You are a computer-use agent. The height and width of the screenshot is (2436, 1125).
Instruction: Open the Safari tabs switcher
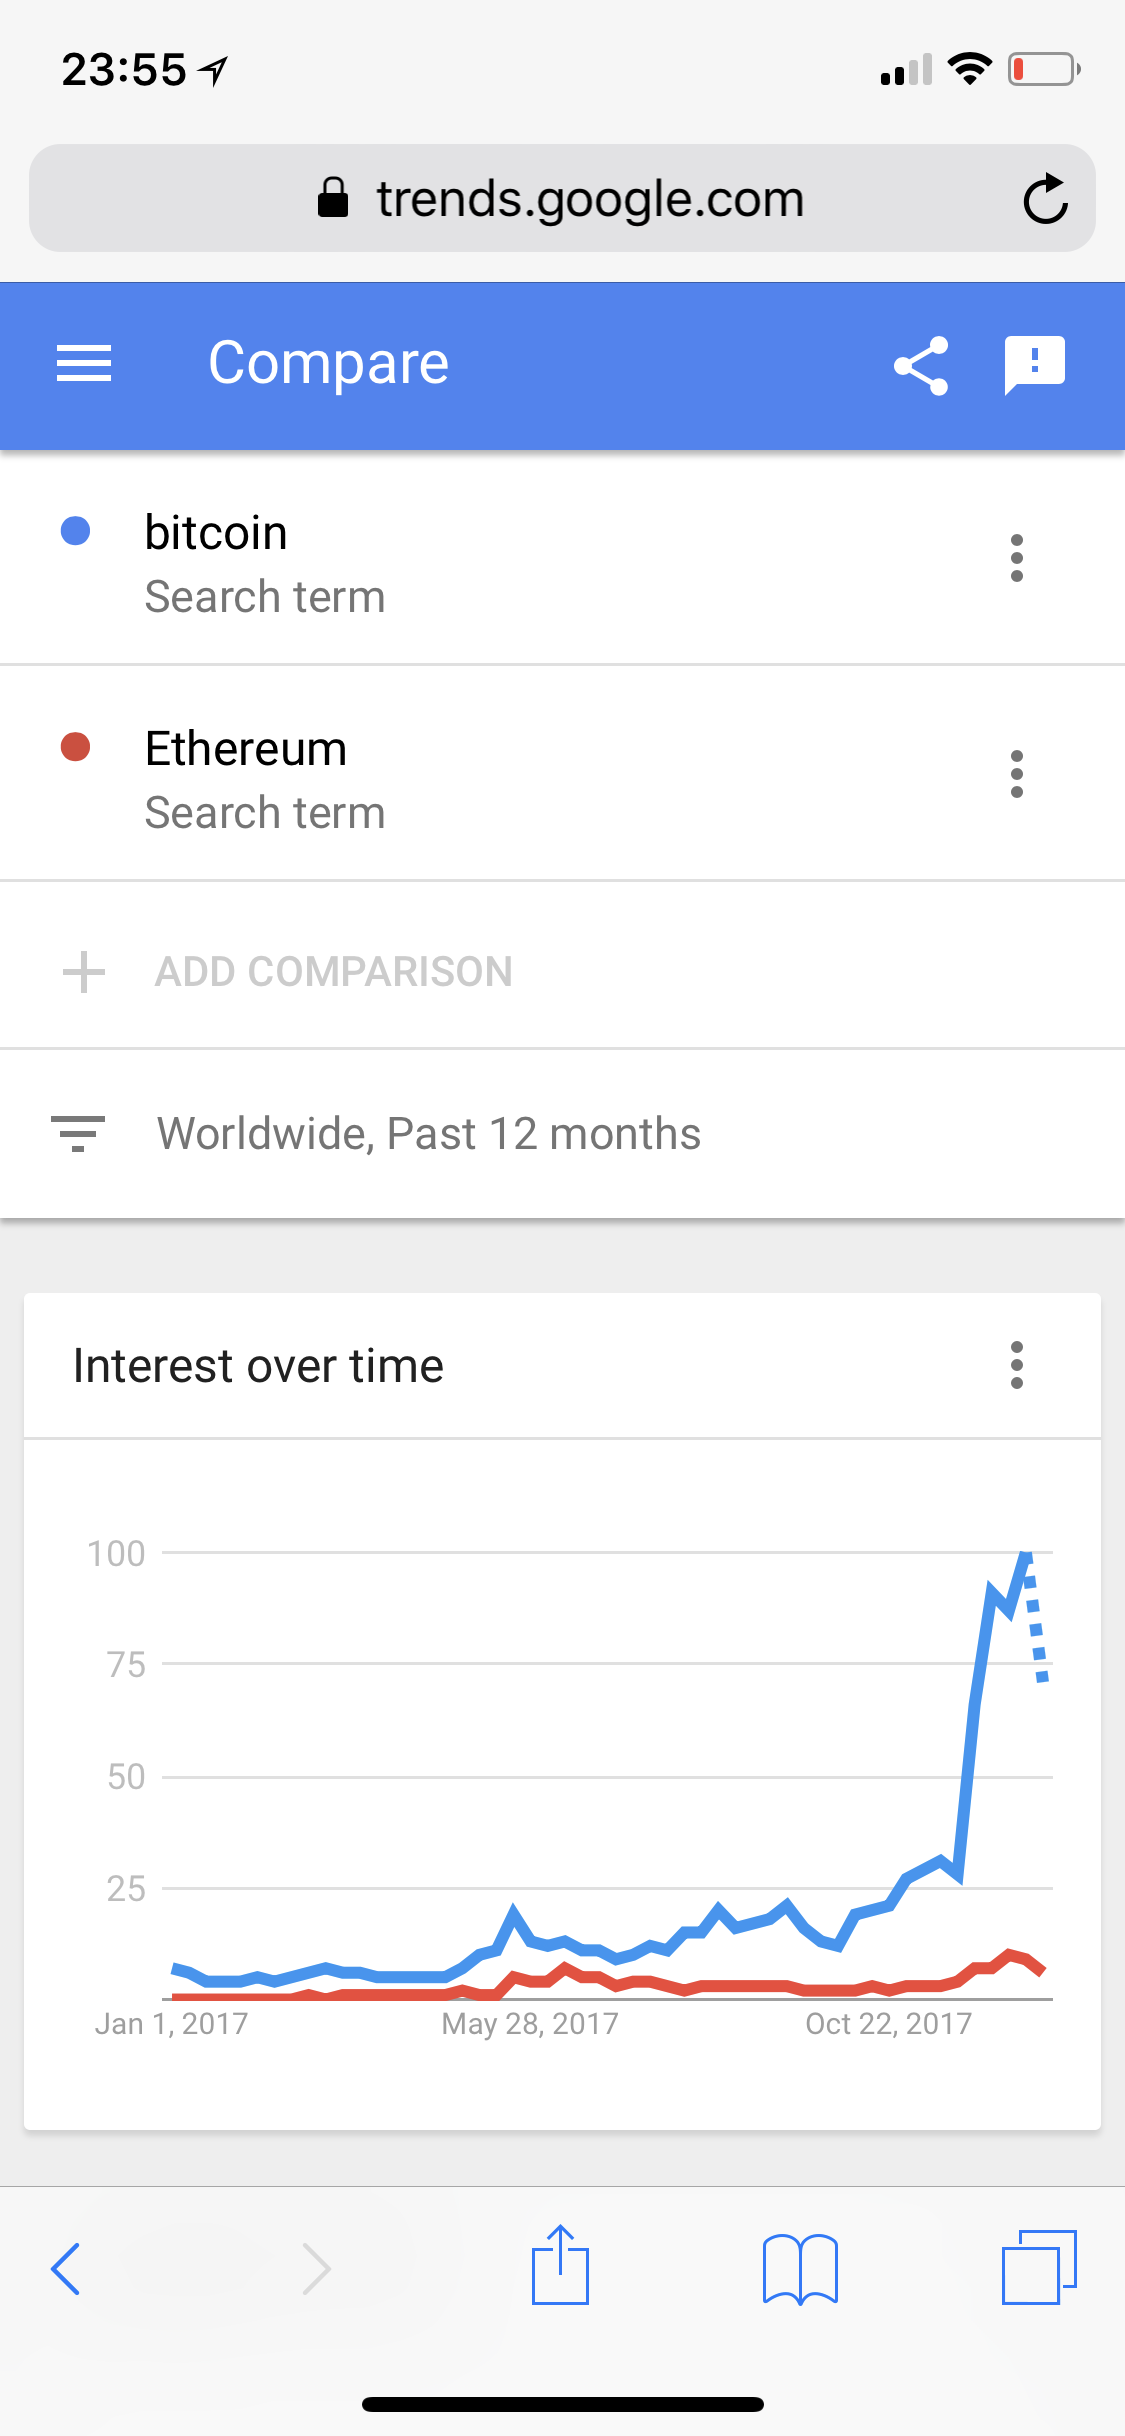1039,2266
